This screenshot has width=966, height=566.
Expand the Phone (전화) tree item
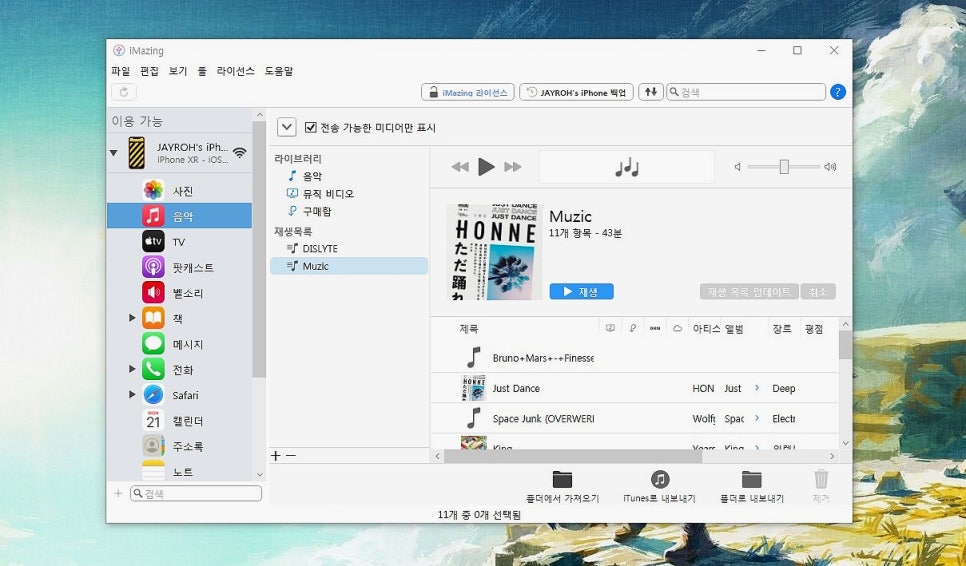coord(132,369)
